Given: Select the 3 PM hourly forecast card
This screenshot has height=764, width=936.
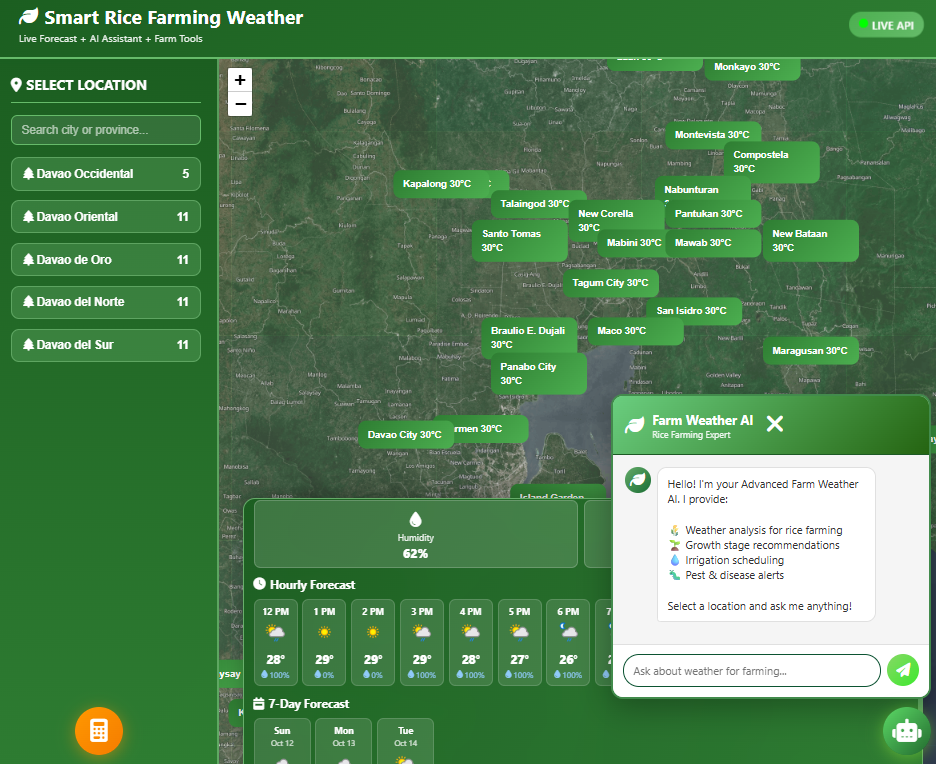Looking at the screenshot, I should 422,642.
